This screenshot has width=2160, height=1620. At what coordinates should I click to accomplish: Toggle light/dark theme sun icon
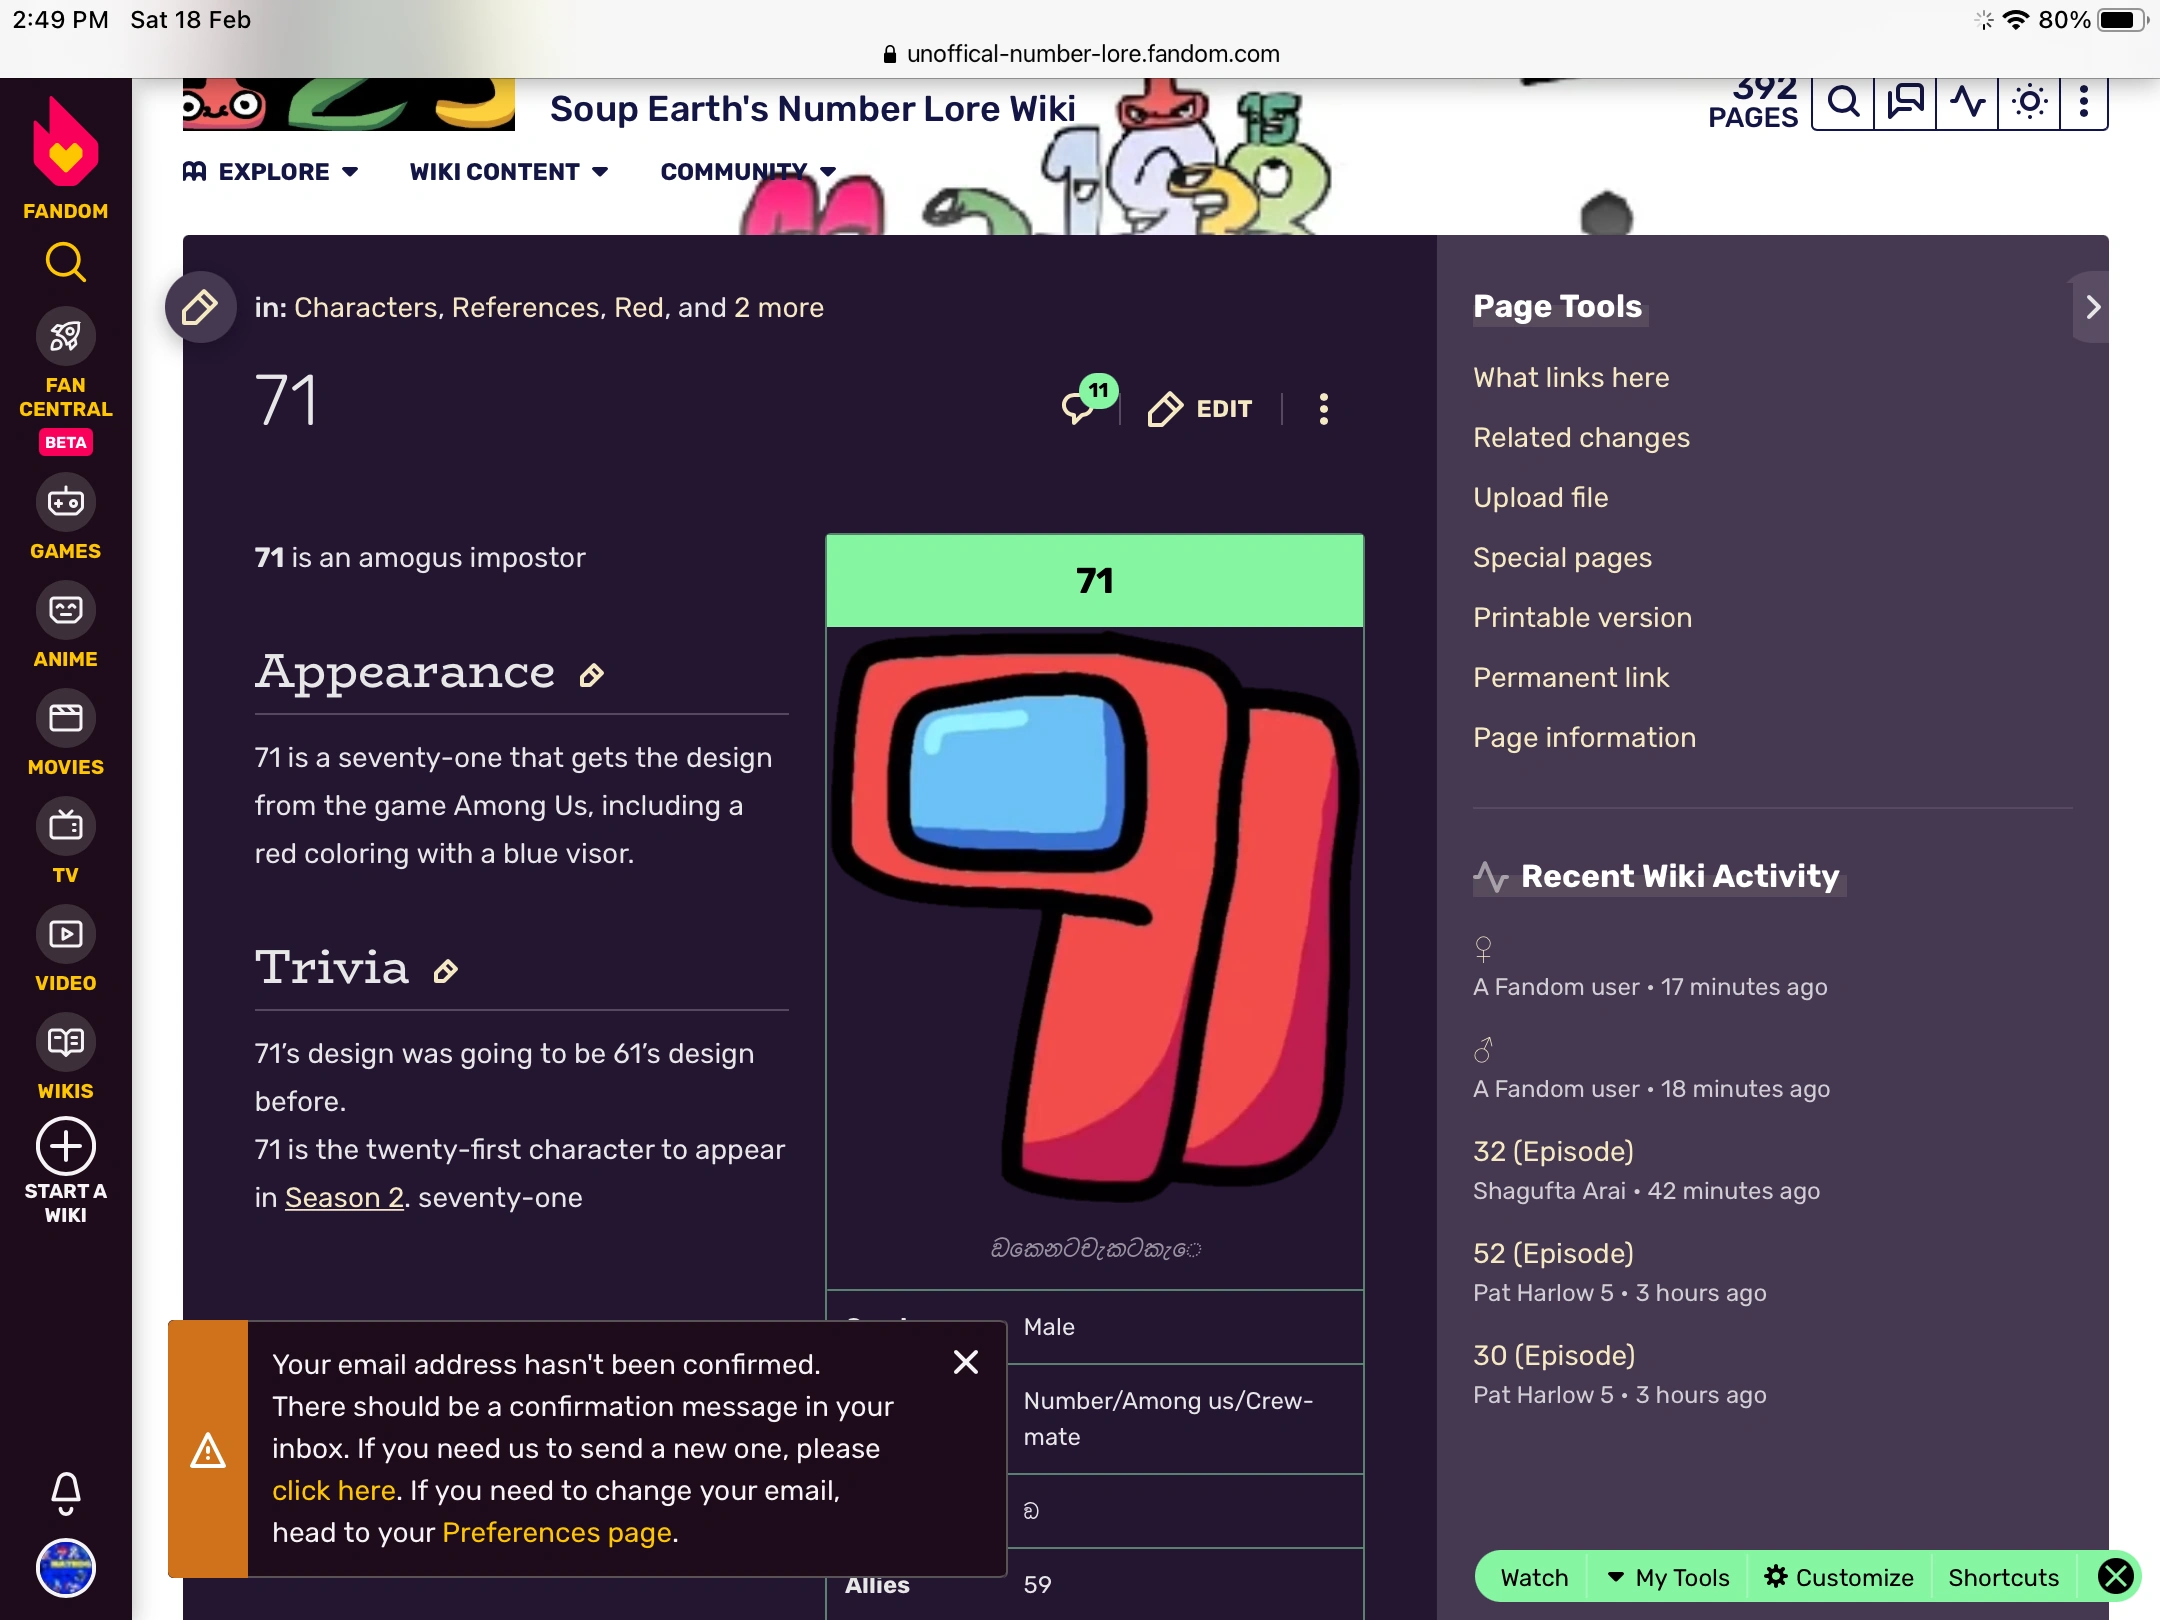[2029, 102]
